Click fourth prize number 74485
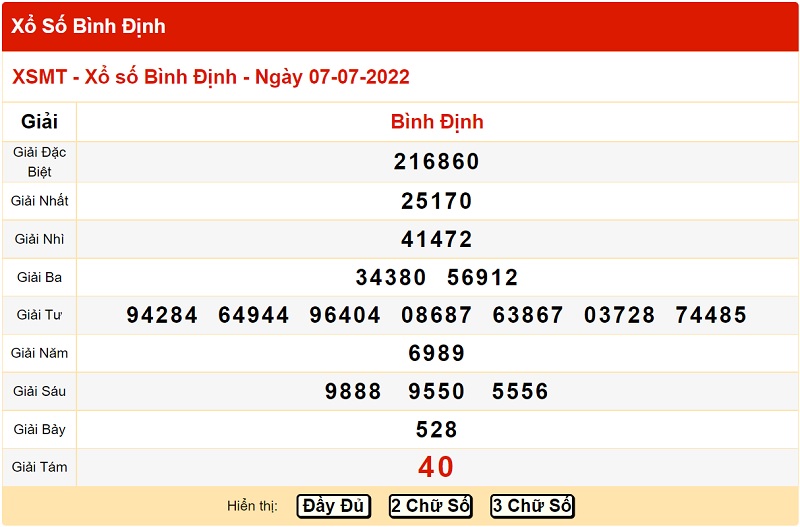800x527 pixels. point(711,315)
